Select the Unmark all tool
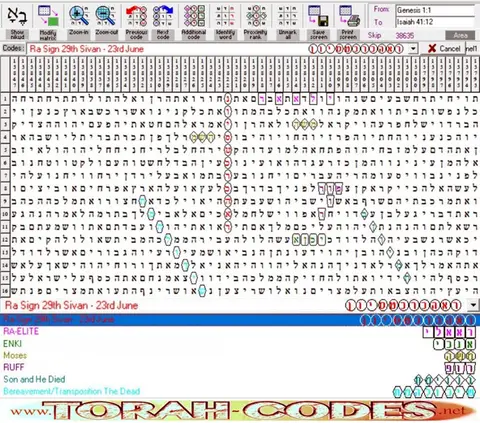480x423 pixels. click(287, 22)
